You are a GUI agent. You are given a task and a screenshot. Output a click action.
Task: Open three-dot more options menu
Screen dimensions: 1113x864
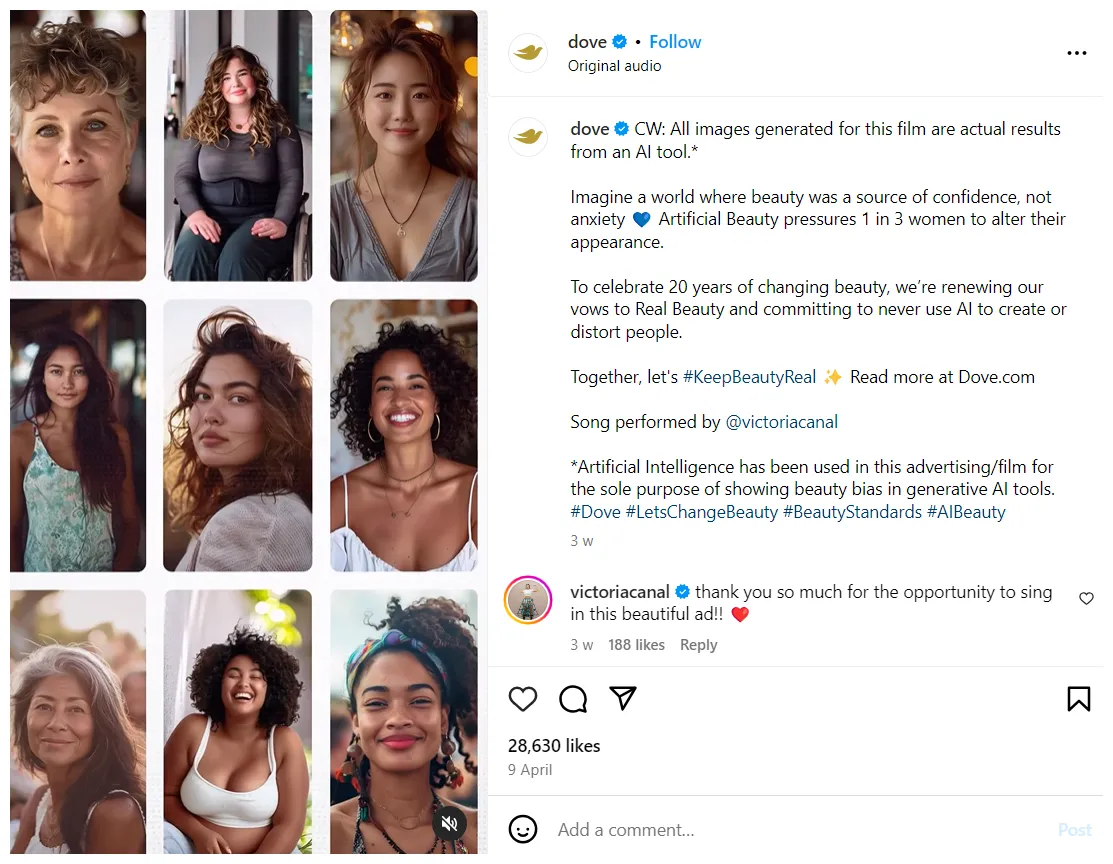(x=1076, y=53)
